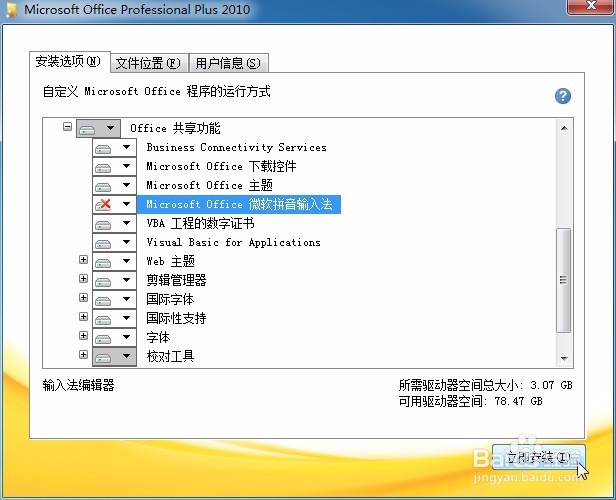Switch to the 用户信息 tab
The width and height of the screenshot is (616, 500).
pyautogui.click(x=229, y=63)
